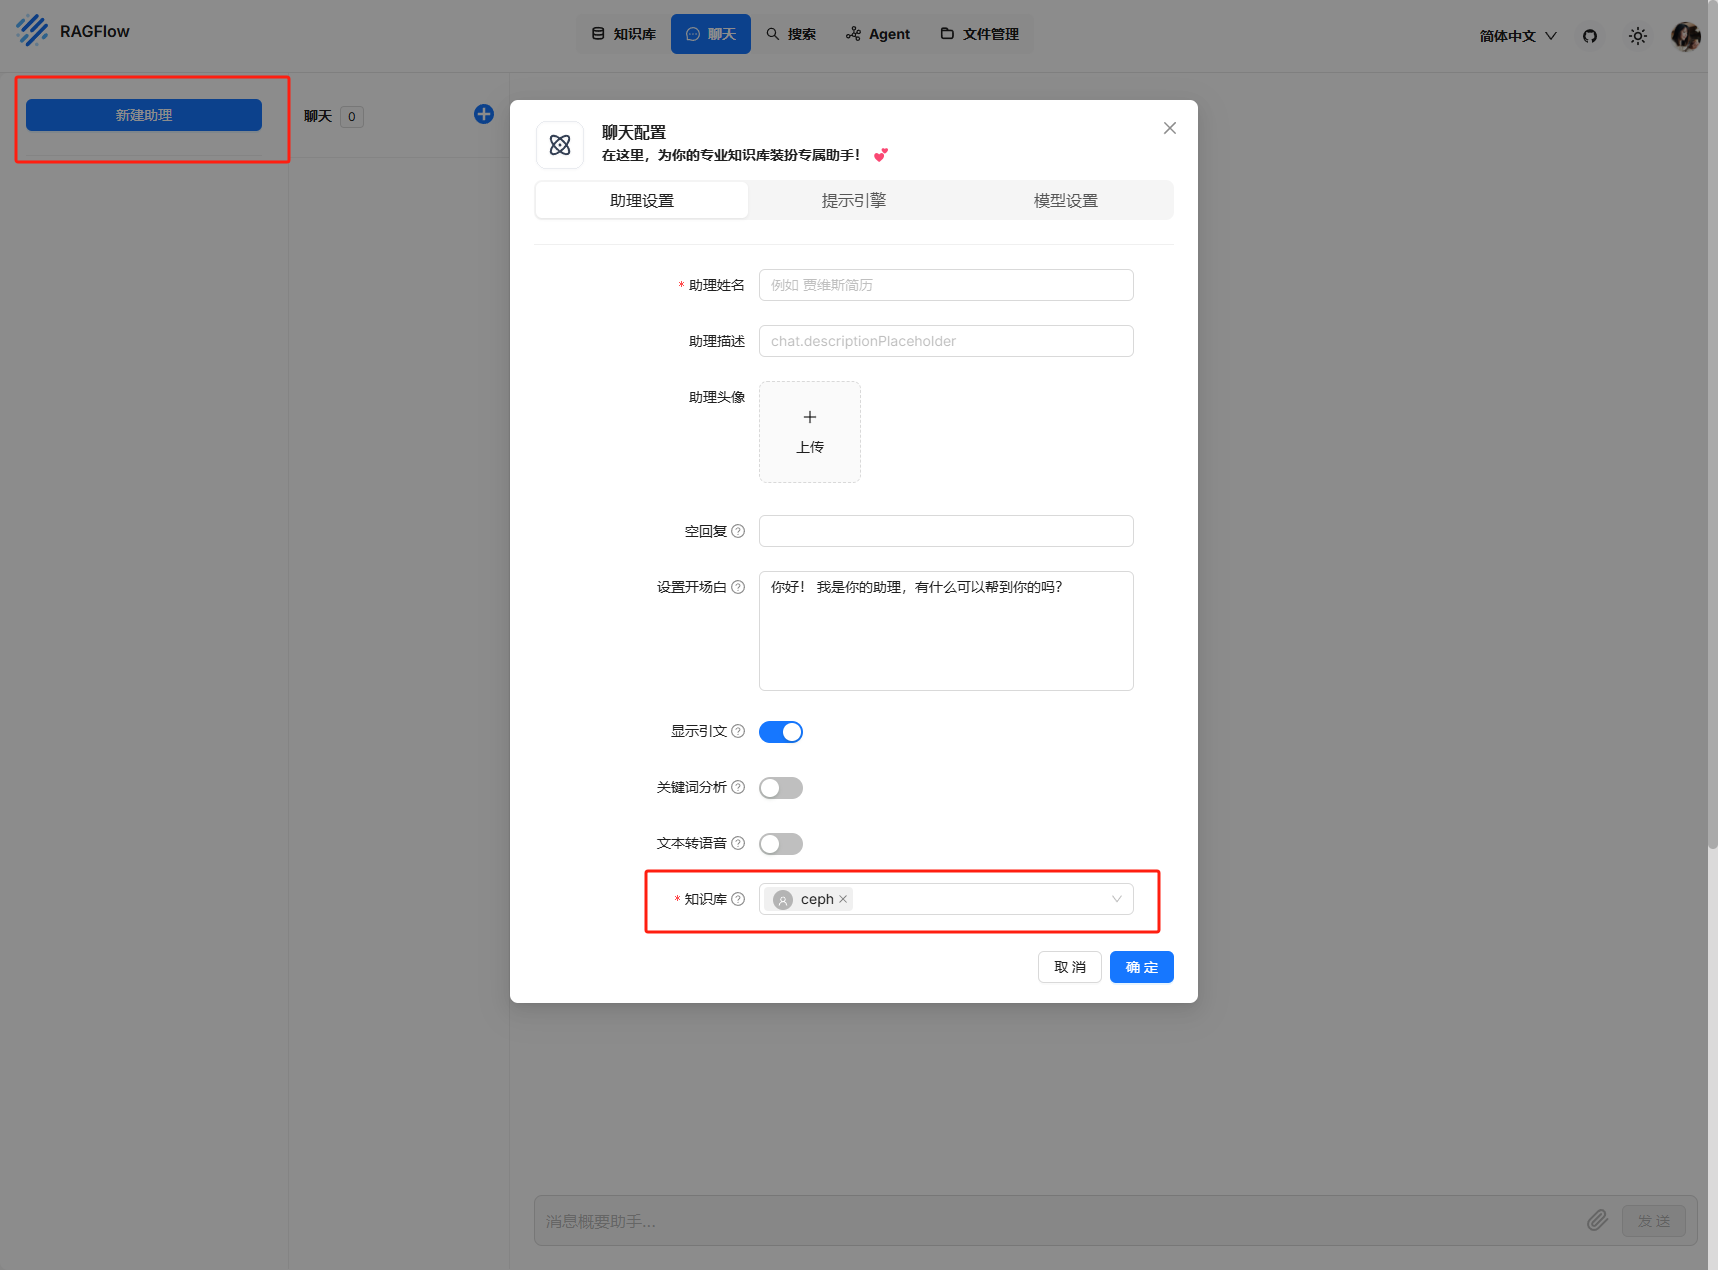
Task: Click the chat configuration atom icon
Action: [x=560, y=145]
